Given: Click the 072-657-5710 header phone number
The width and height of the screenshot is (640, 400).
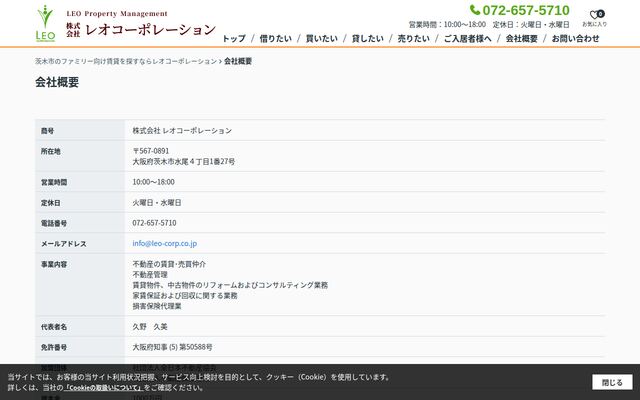Looking at the screenshot, I should click(526, 10).
